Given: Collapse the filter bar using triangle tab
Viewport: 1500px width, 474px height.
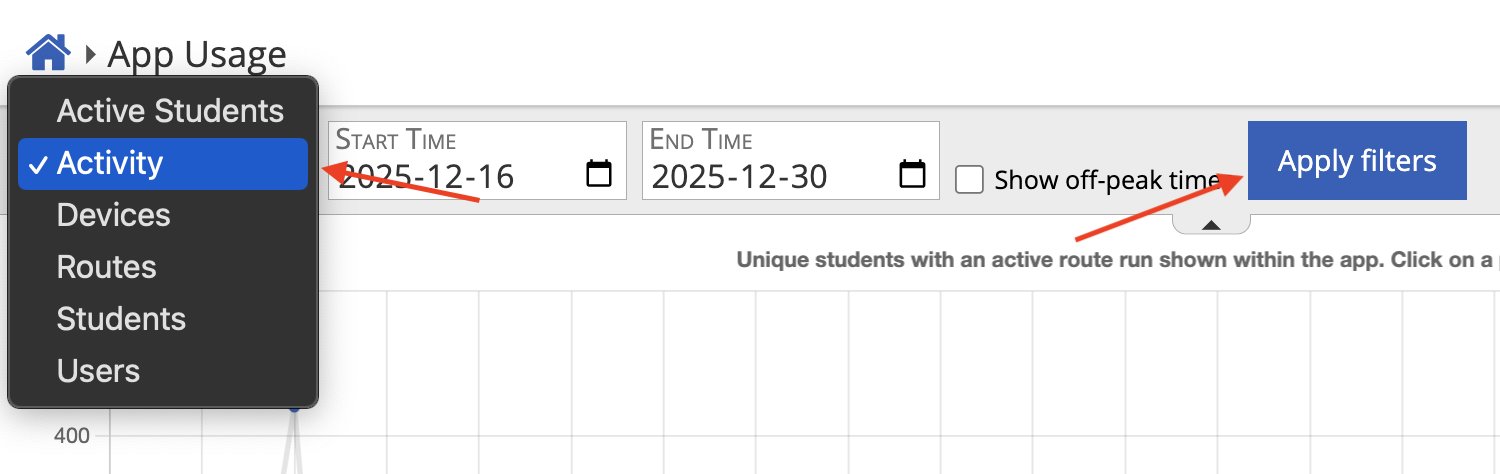Looking at the screenshot, I should point(1211,225).
